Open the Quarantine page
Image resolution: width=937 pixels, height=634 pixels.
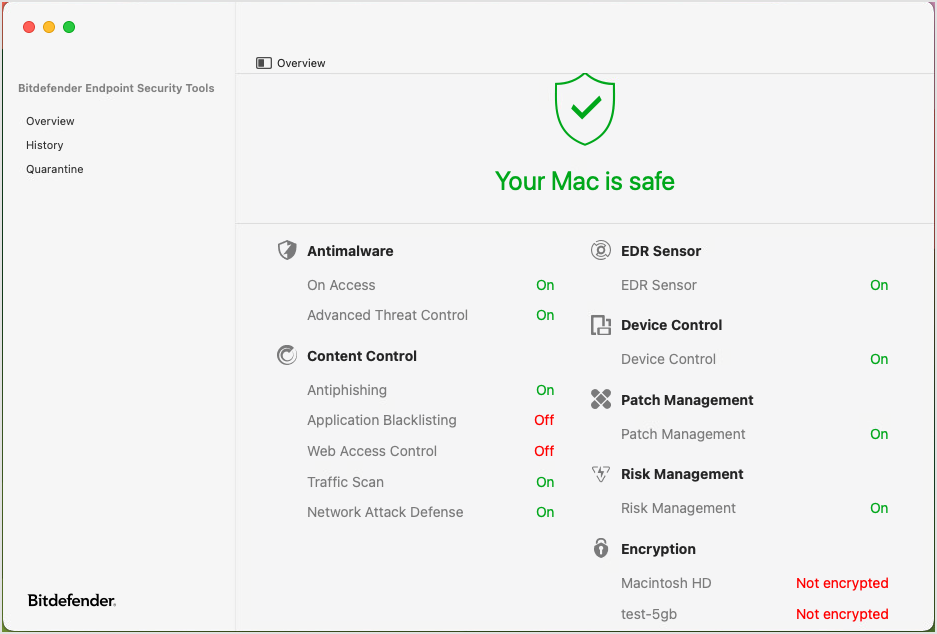[55, 169]
